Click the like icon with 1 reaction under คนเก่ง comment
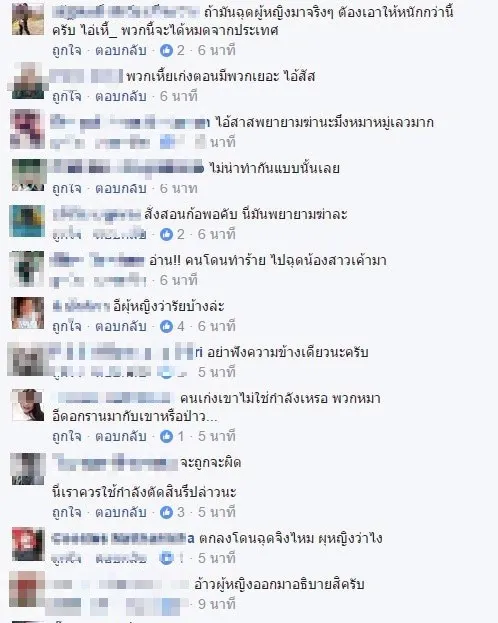 click(x=167, y=436)
